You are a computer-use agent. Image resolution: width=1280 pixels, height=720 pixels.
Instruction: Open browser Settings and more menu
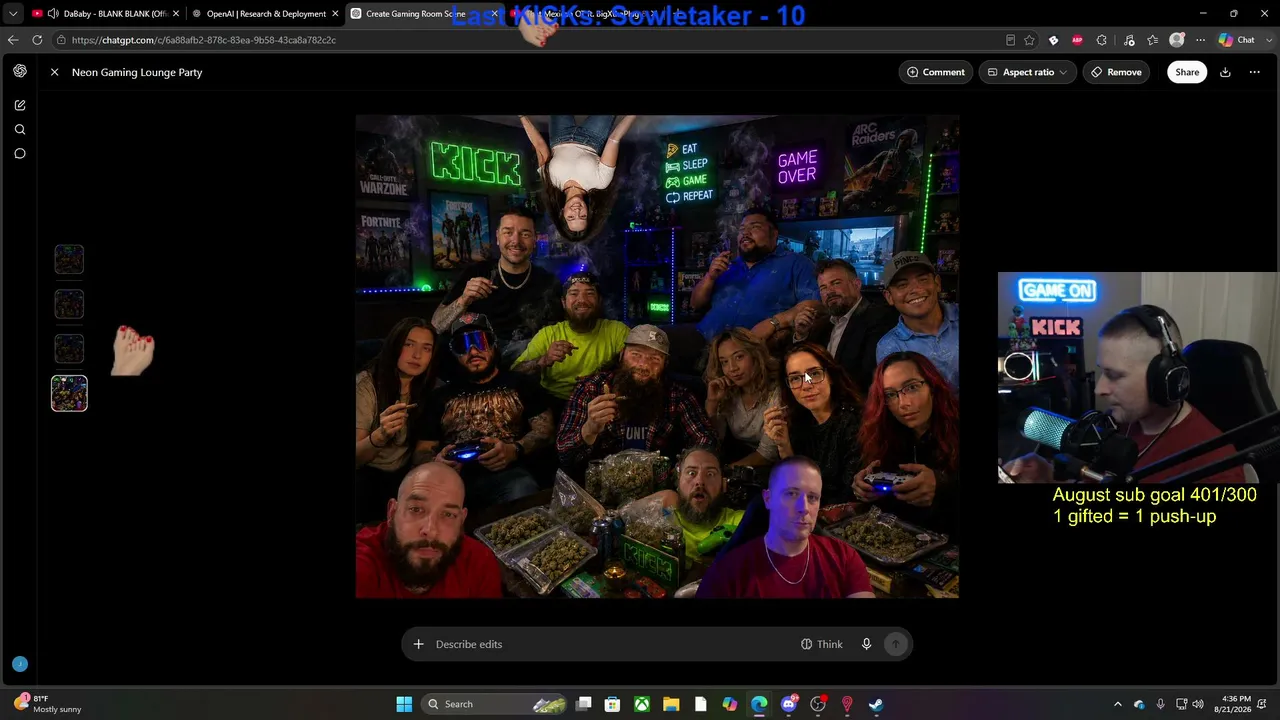point(1200,40)
